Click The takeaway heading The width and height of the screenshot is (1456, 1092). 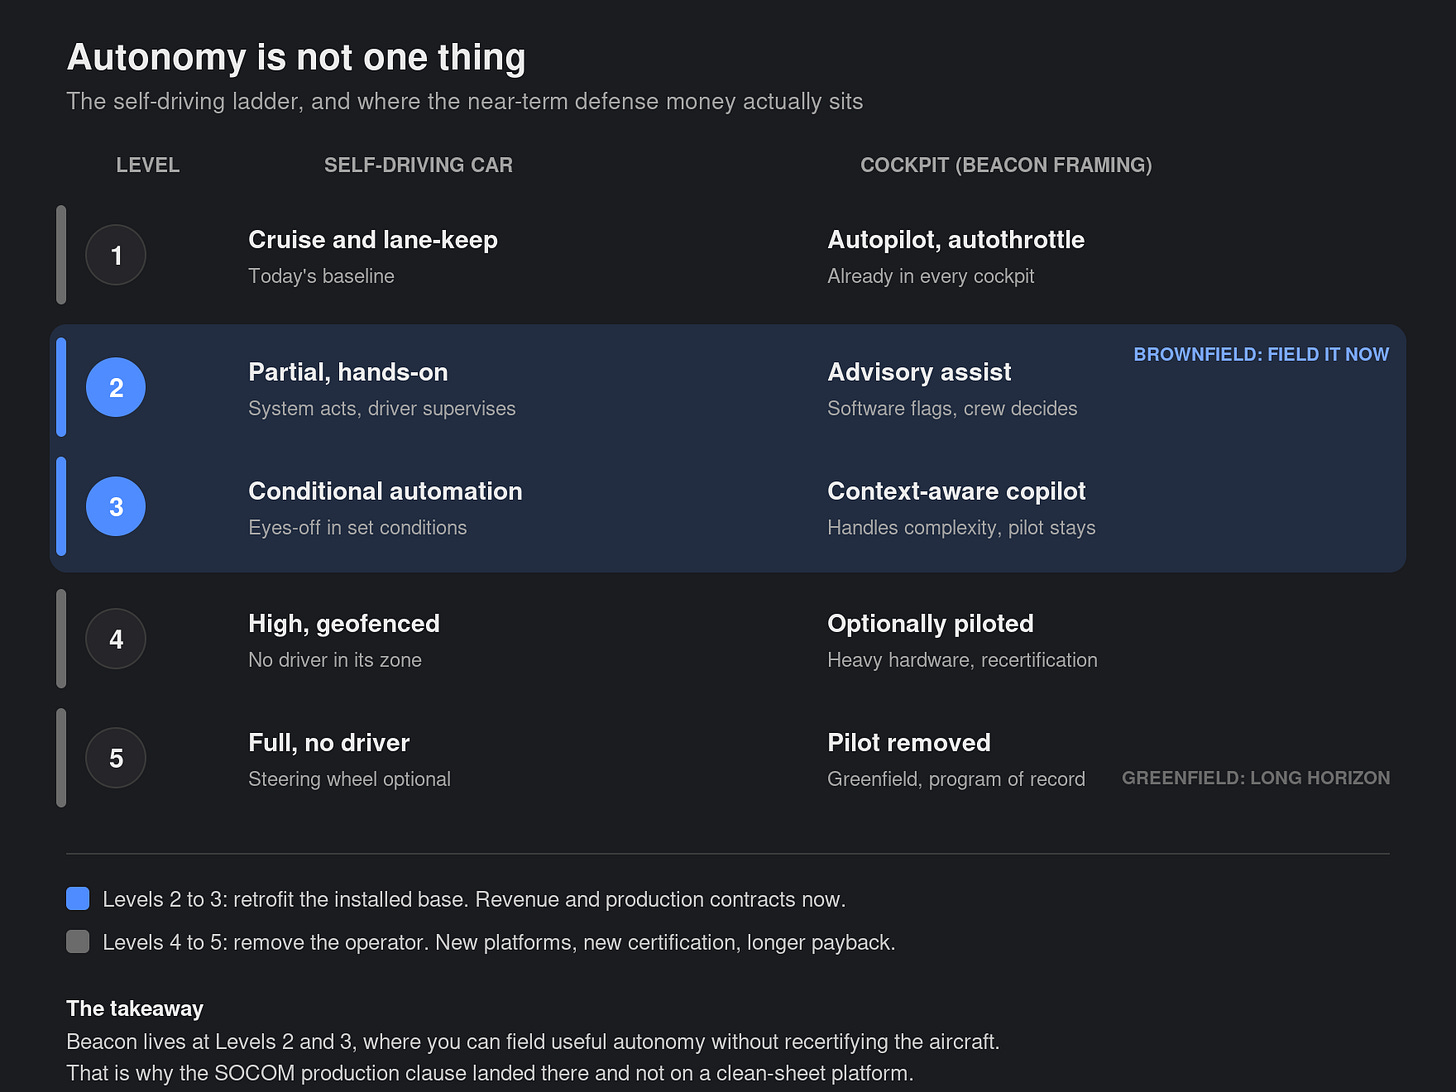135,1008
